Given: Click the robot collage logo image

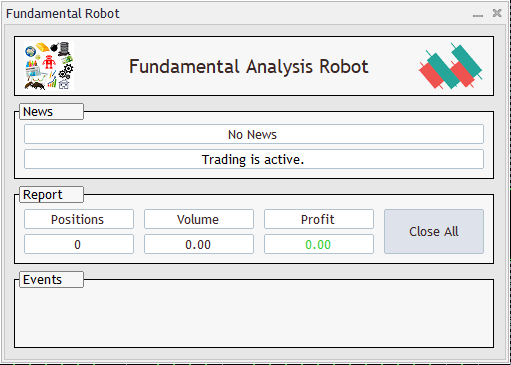Looking at the screenshot, I should pos(49,66).
